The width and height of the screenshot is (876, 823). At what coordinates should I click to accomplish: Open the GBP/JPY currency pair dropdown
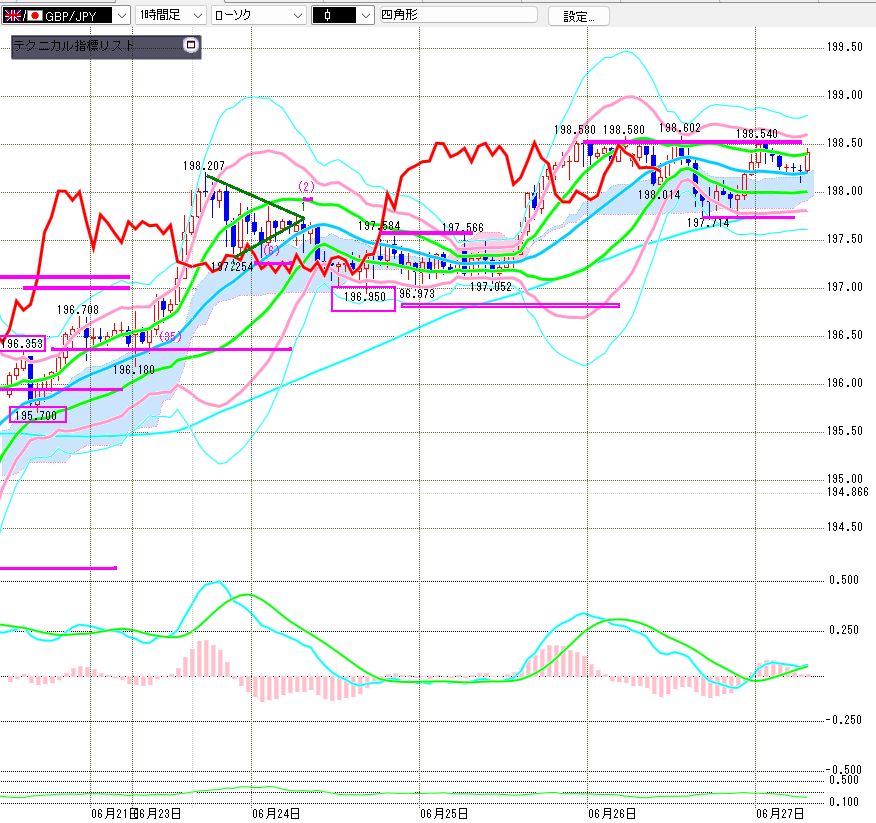point(66,15)
